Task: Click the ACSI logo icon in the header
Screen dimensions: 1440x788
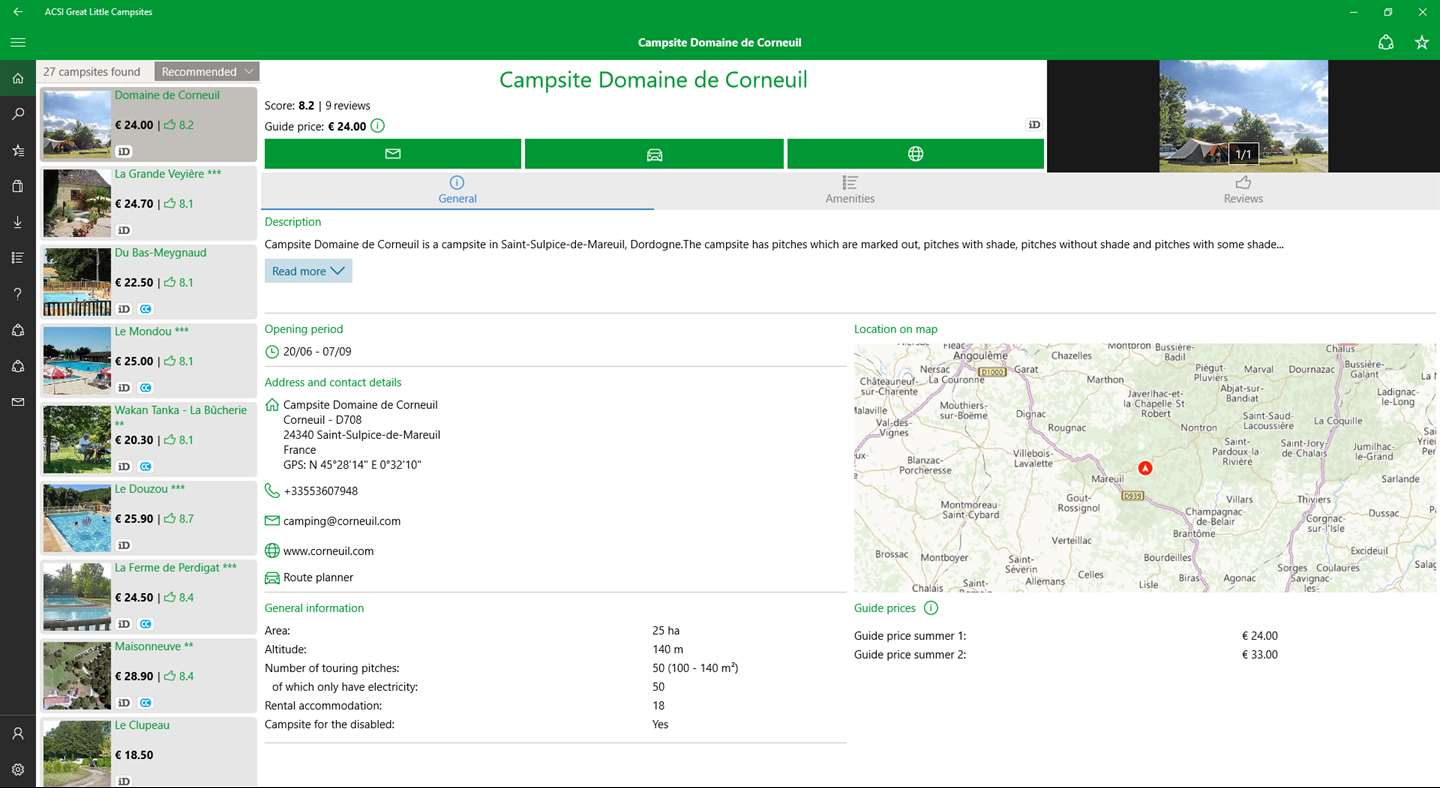Action: (x=1386, y=43)
